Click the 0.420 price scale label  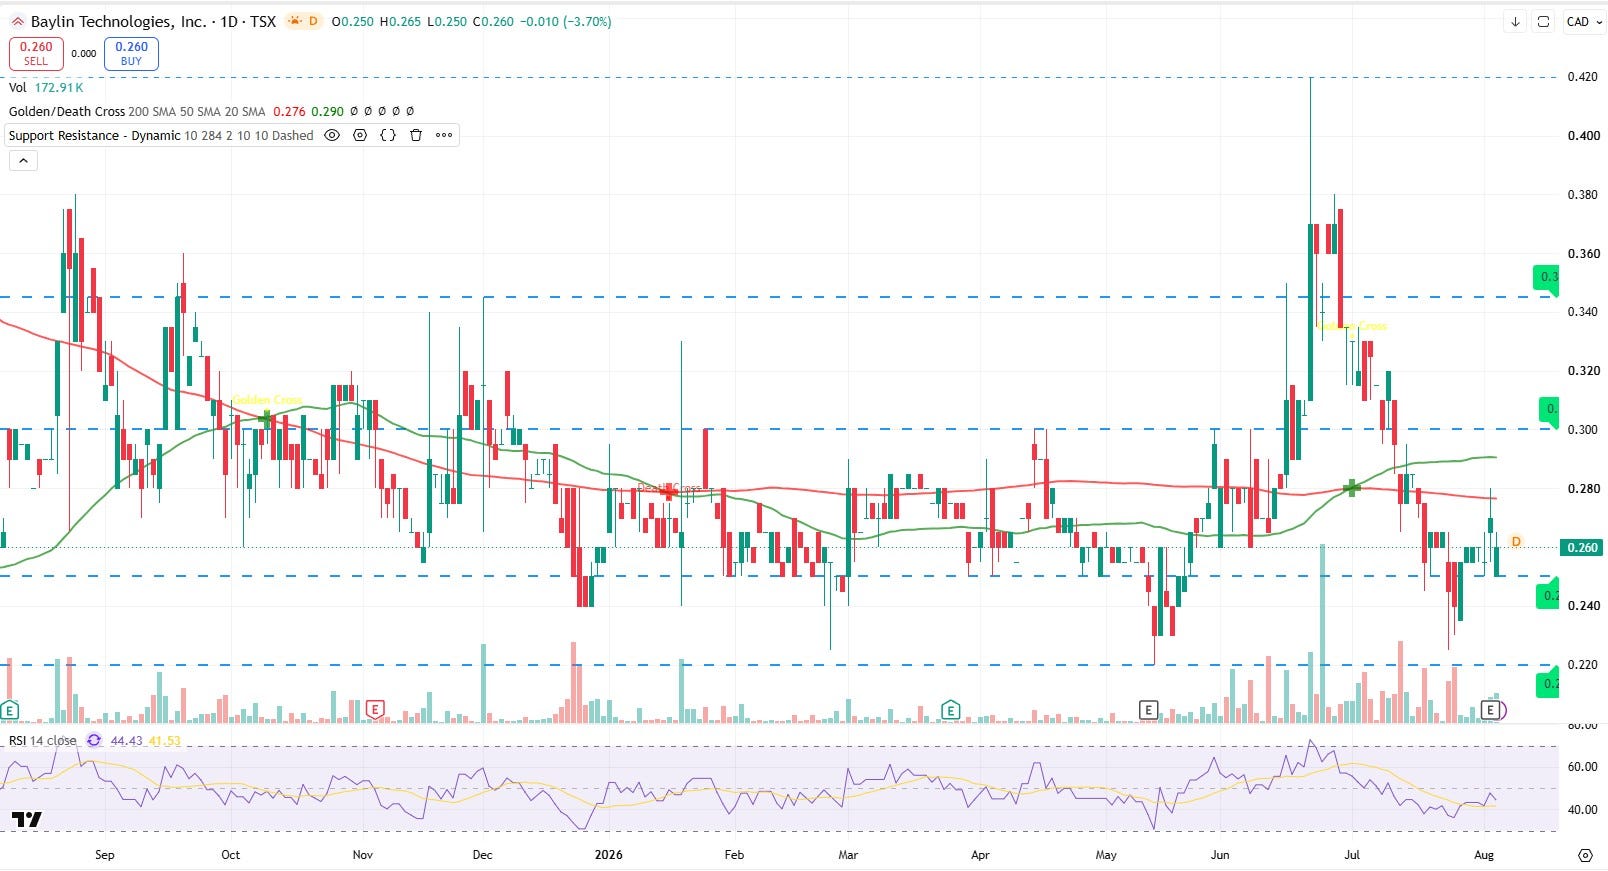pos(1582,77)
